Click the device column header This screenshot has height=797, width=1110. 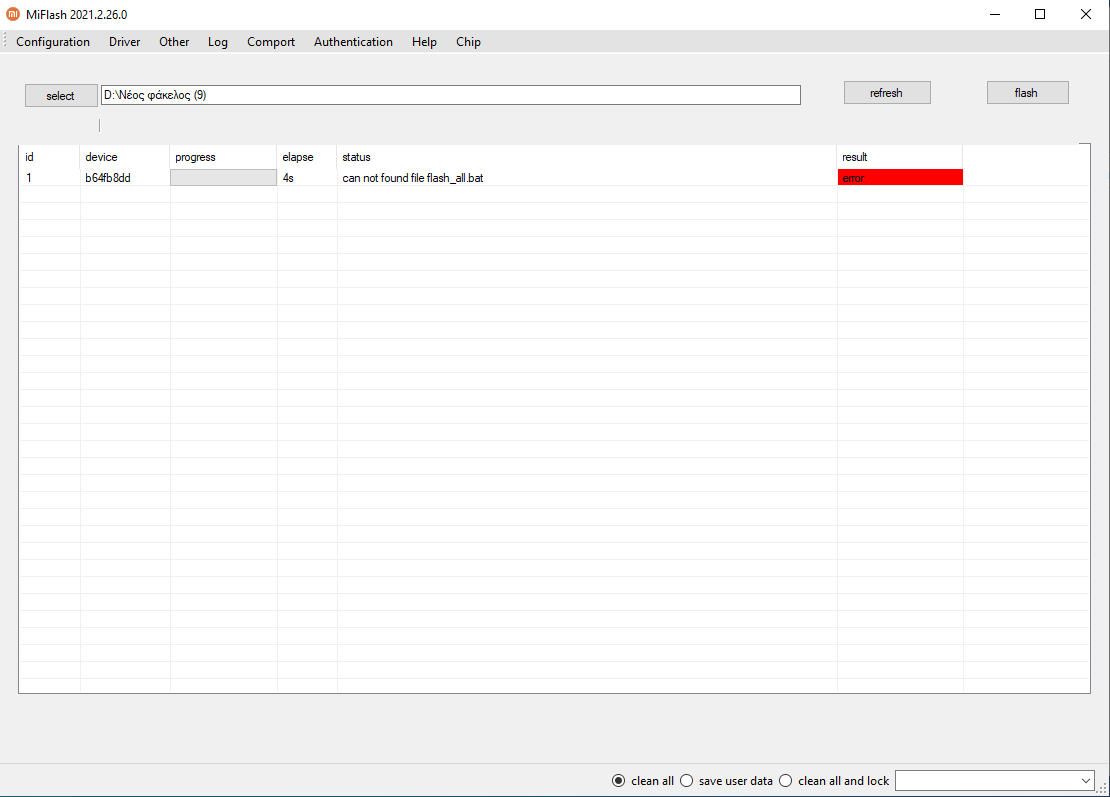coord(125,157)
